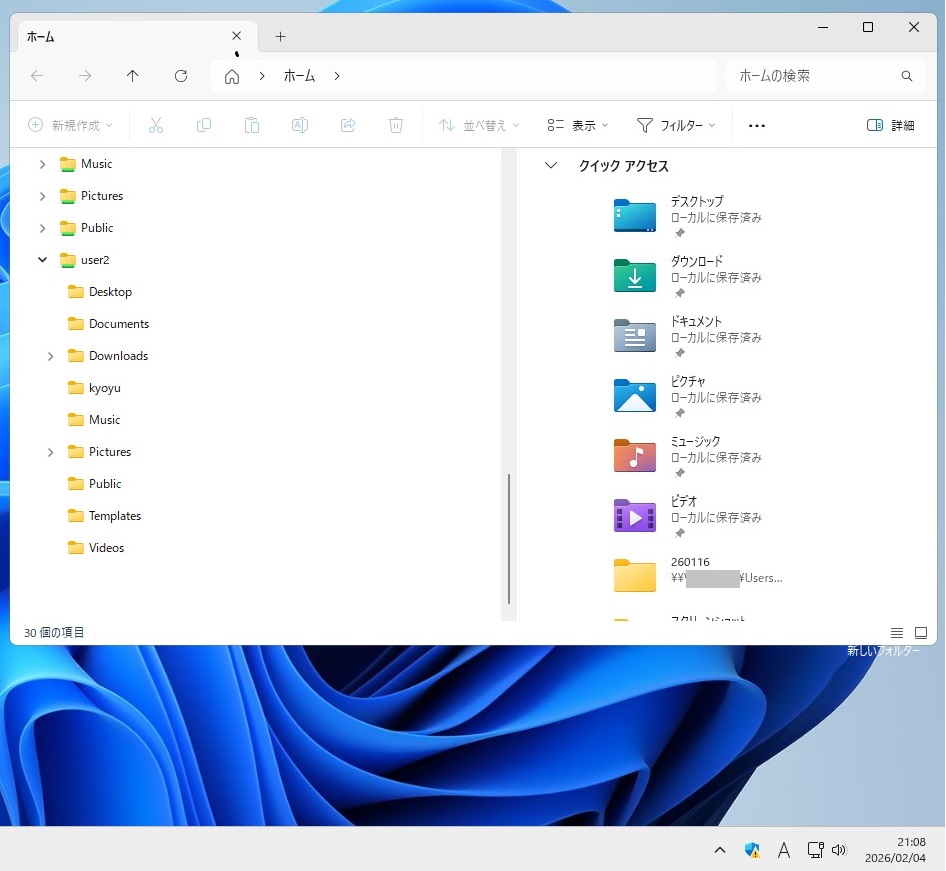Switch to large thumbnails view in status bar

921,633
